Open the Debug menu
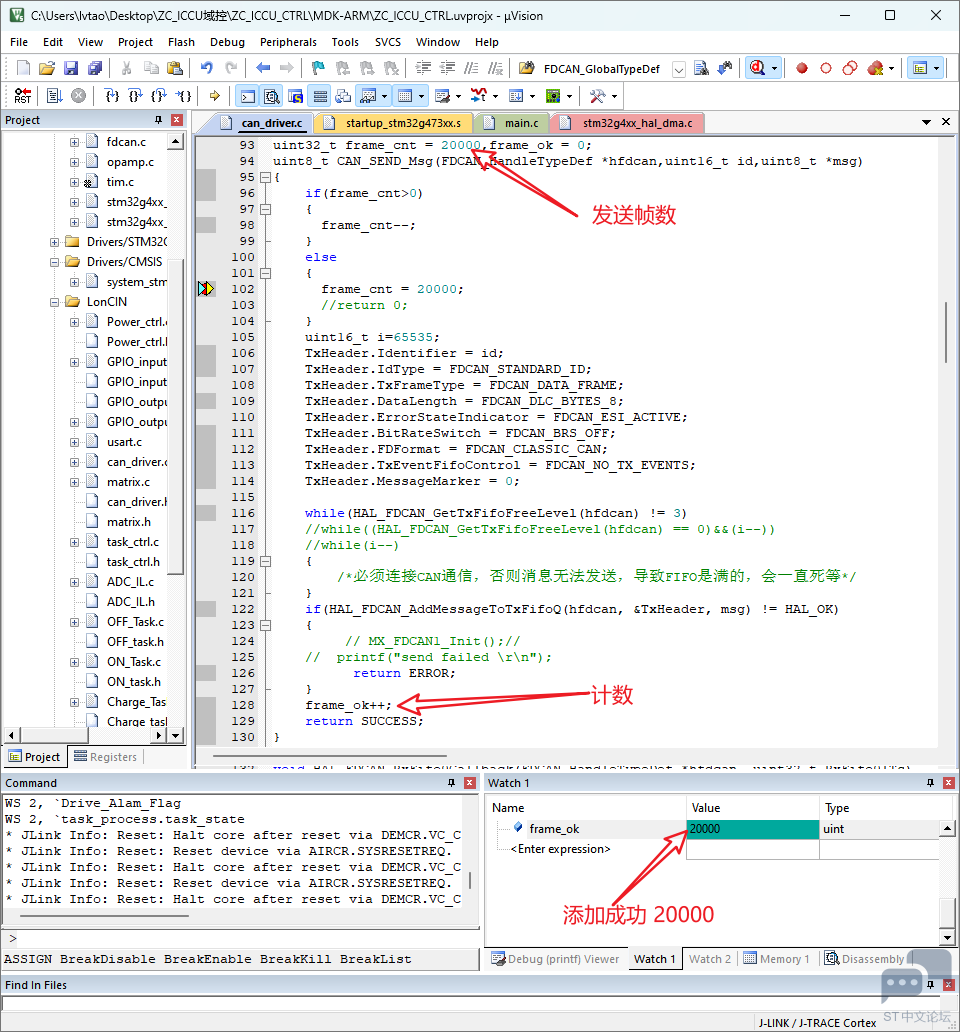The image size is (960, 1032). (x=227, y=42)
